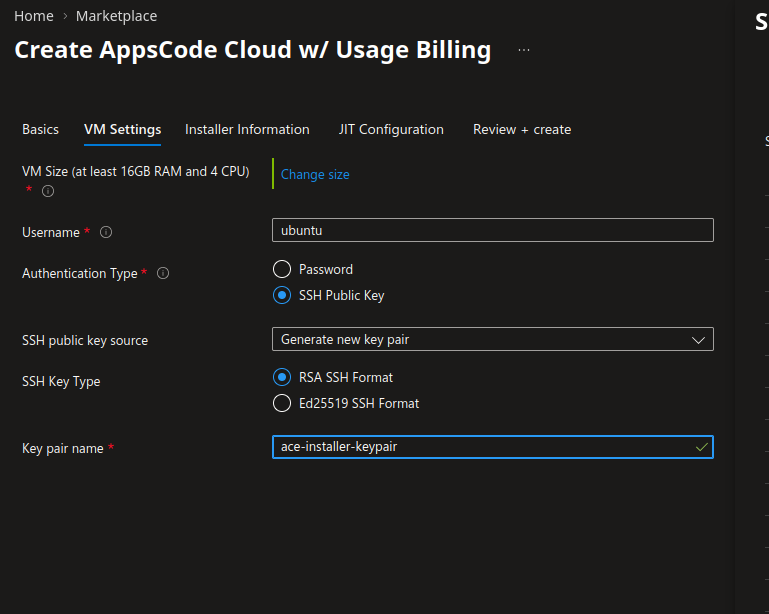The image size is (769, 614).
Task: Go to Marketplace via the breadcrumb
Action: pyautogui.click(x=116, y=16)
